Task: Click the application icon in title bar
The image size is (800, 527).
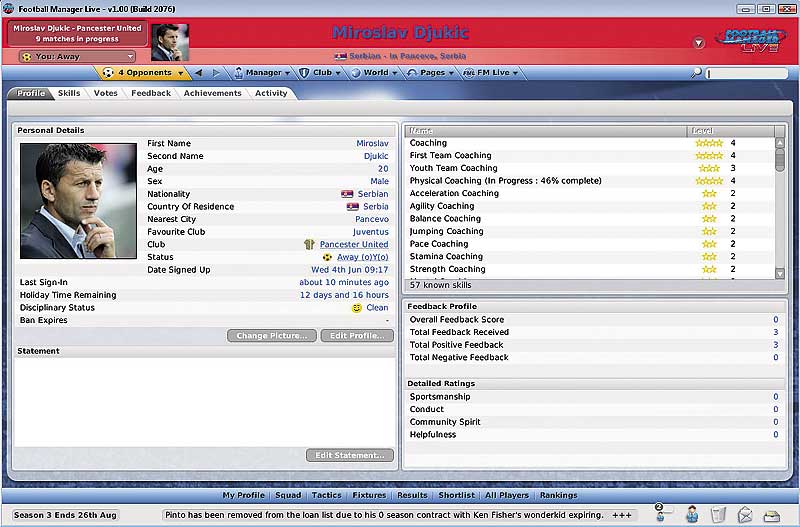Action: coord(8,9)
